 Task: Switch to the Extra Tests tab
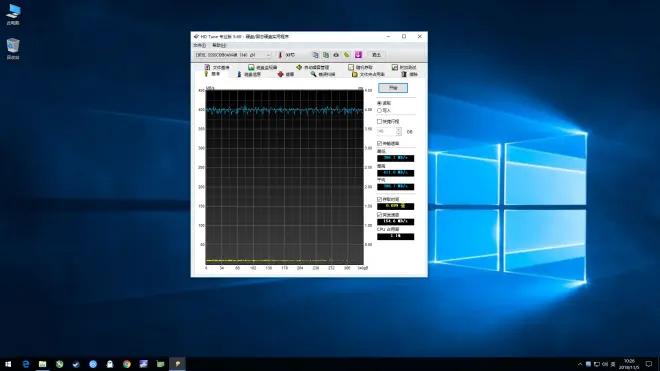404,67
